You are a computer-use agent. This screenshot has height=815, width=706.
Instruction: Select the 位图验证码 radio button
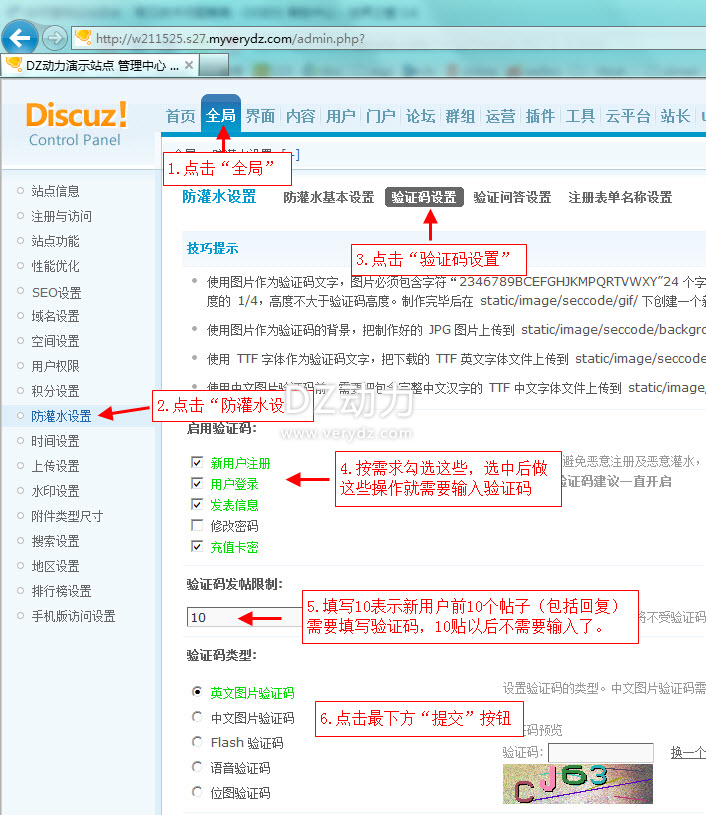click(x=197, y=792)
